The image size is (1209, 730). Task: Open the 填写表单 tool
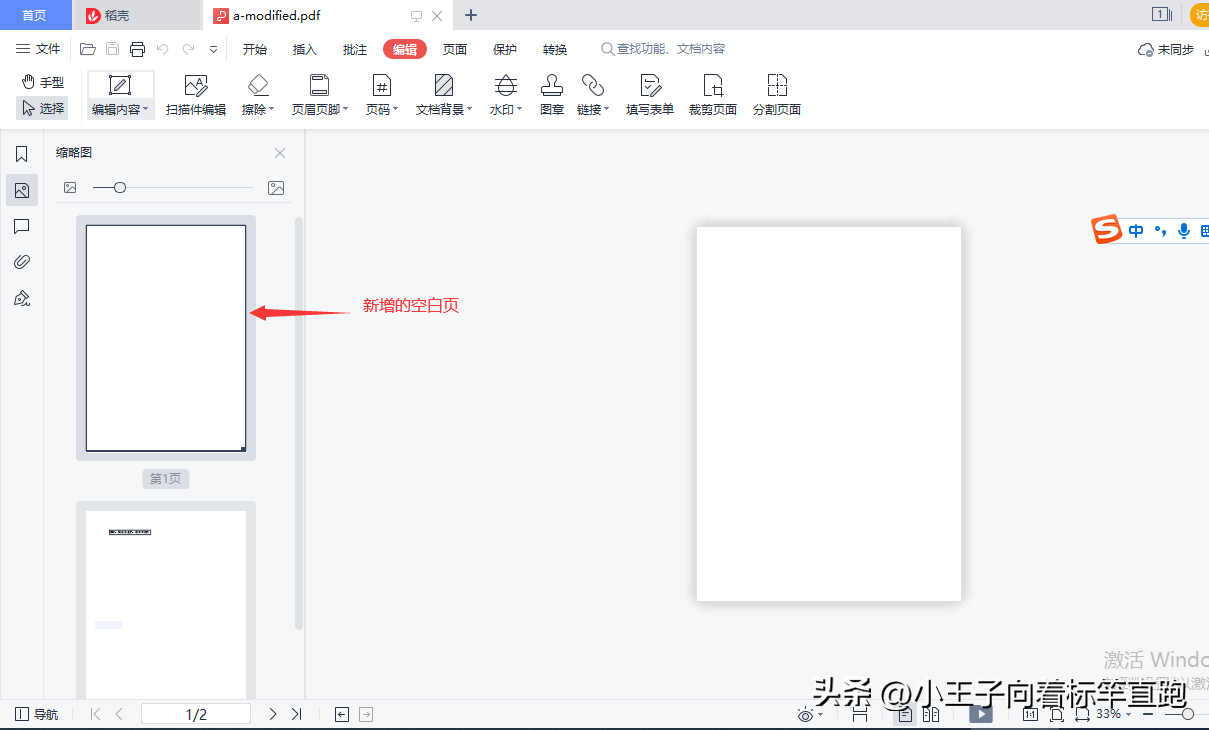(x=650, y=96)
